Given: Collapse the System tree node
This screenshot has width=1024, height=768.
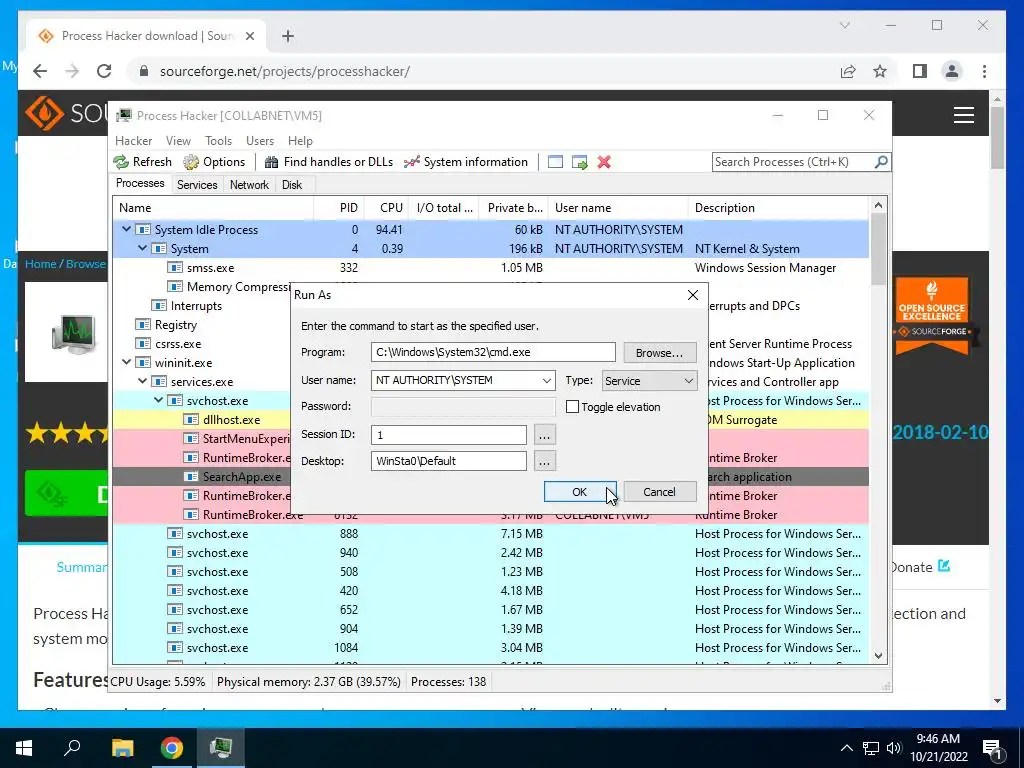Looking at the screenshot, I should point(142,248).
